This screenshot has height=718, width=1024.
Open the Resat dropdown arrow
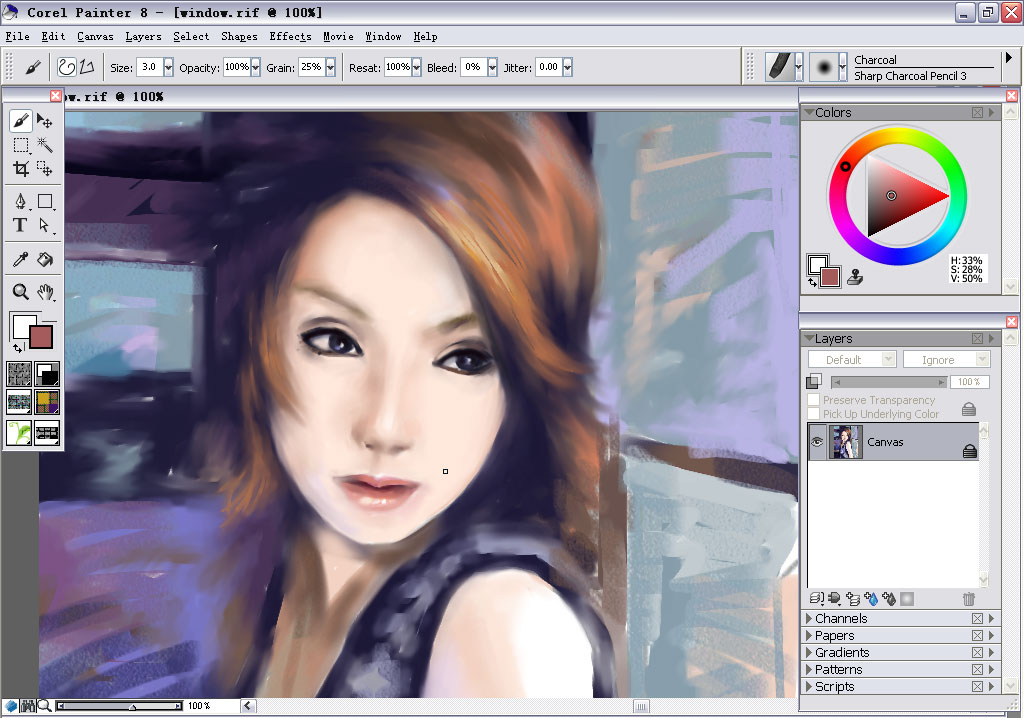[417, 67]
